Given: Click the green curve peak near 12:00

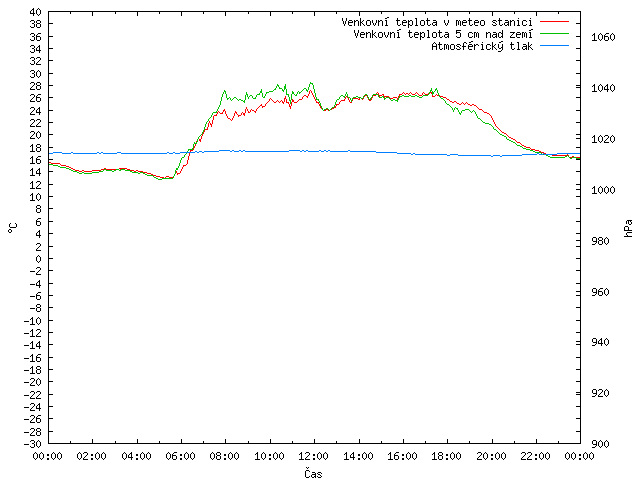Looking at the screenshot, I should click(x=311, y=83).
